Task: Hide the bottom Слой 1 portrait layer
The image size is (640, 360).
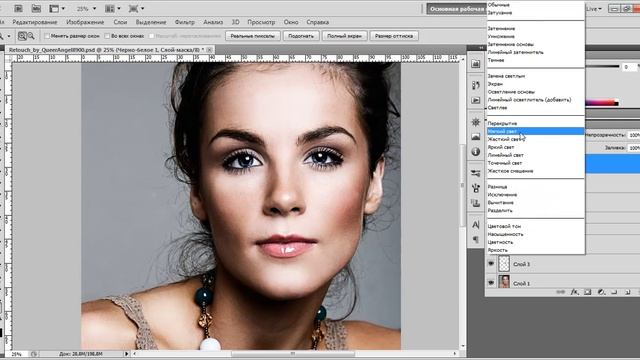Action: tap(491, 282)
